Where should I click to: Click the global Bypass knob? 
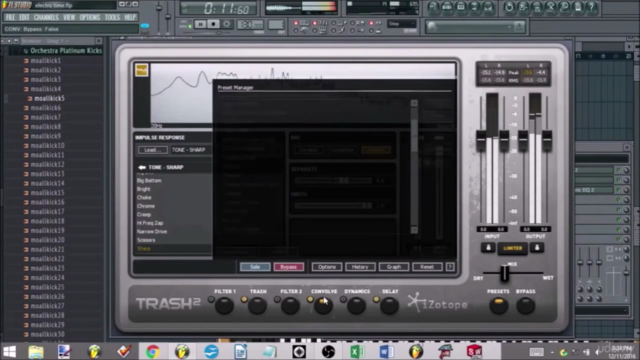tap(526, 306)
